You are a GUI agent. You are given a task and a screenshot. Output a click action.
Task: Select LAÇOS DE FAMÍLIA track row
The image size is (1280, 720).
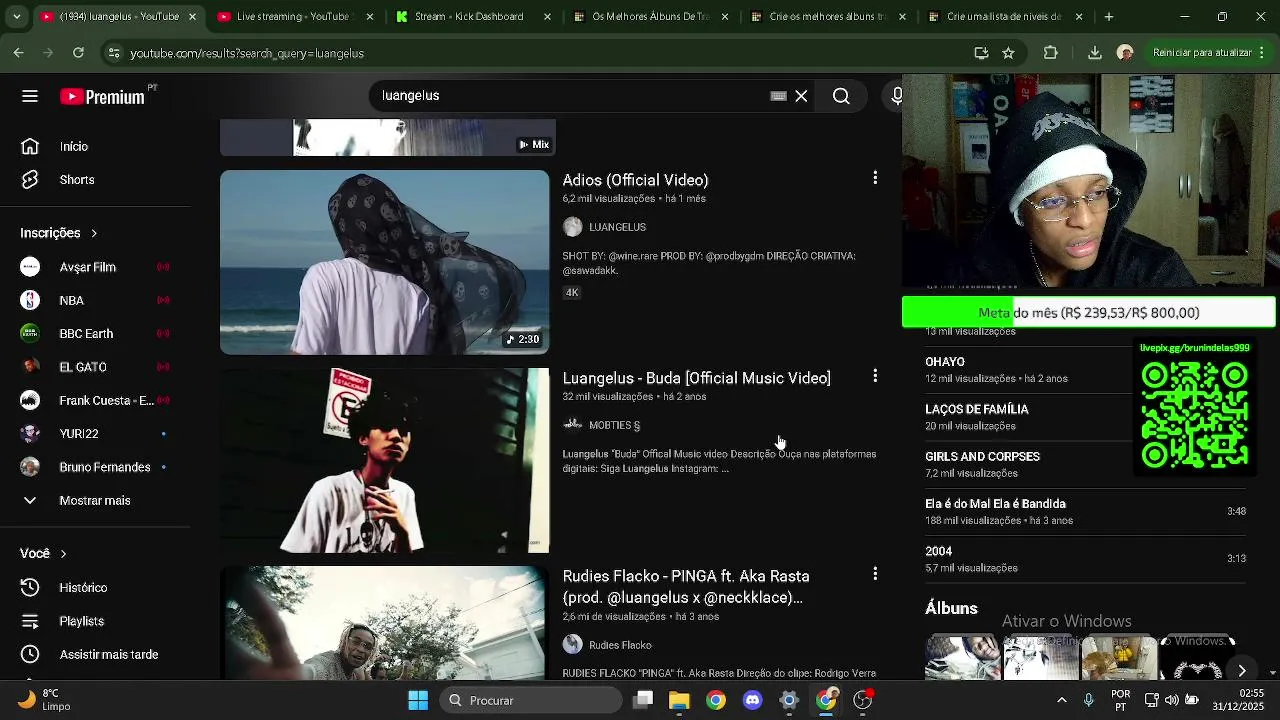tap(1028, 417)
